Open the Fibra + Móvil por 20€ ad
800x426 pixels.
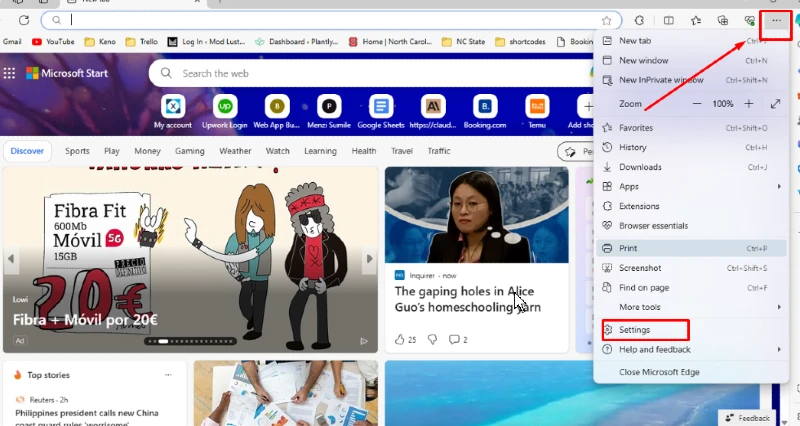point(85,320)
